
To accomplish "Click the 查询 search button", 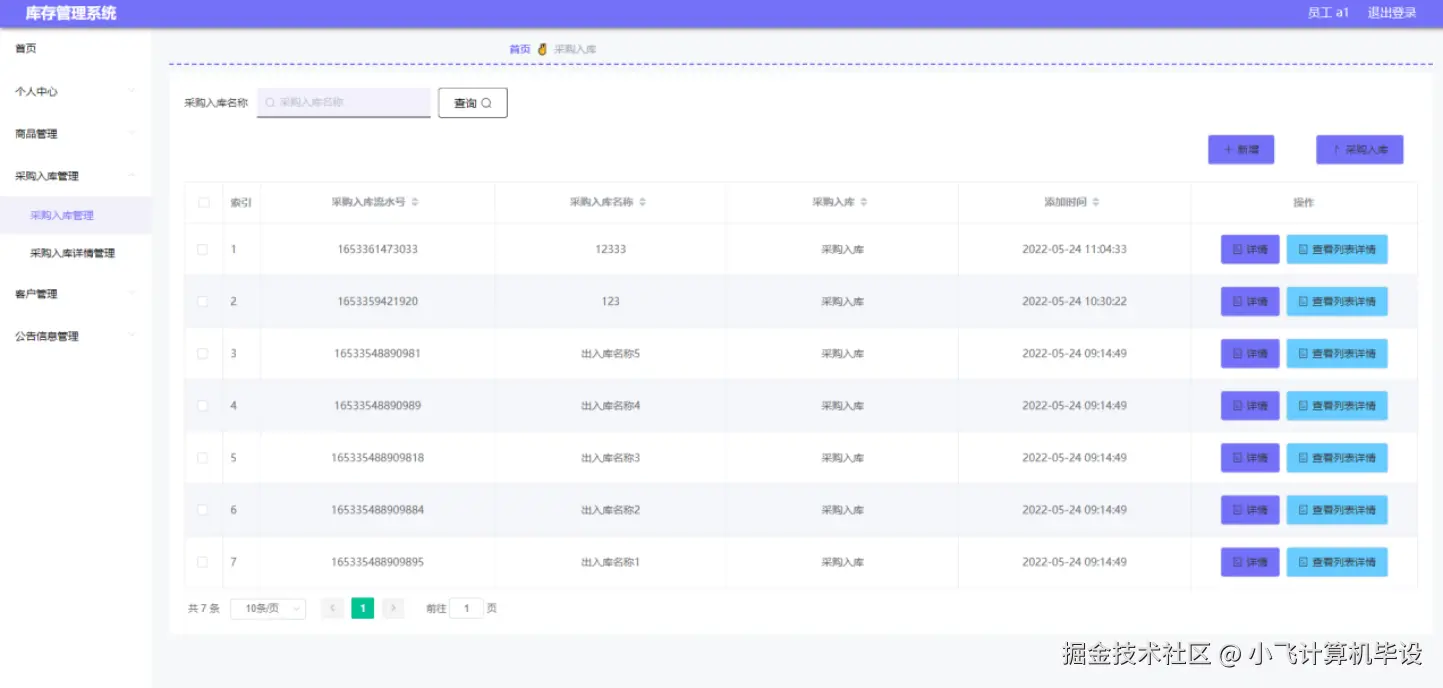I will click(x=473, y=103).
